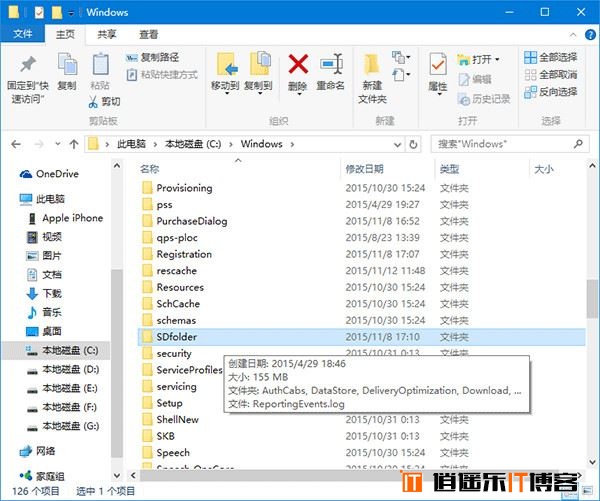This screenshot has width=600, height=501.
Task: Click the navigation pane scroll down arrow
Action: pos(117,476)
